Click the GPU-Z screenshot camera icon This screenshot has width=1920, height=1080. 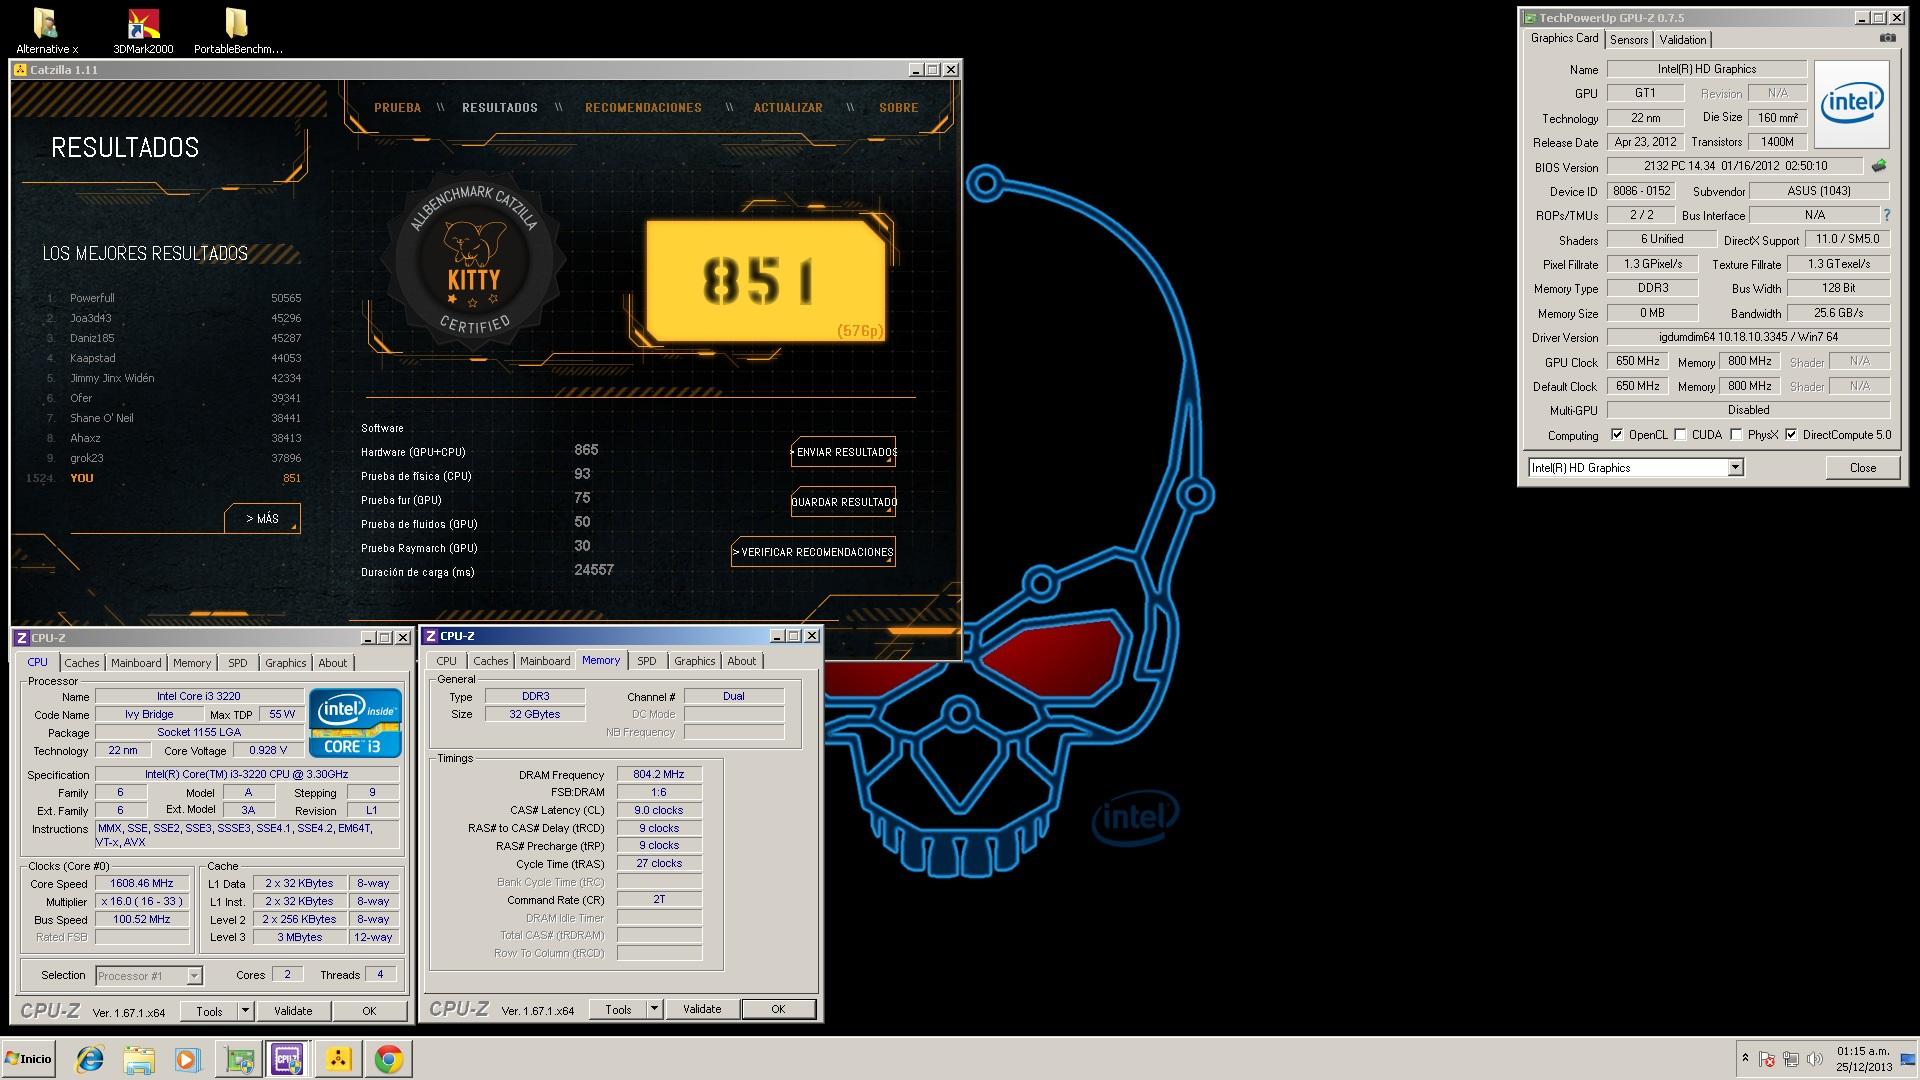point(1887,38)
